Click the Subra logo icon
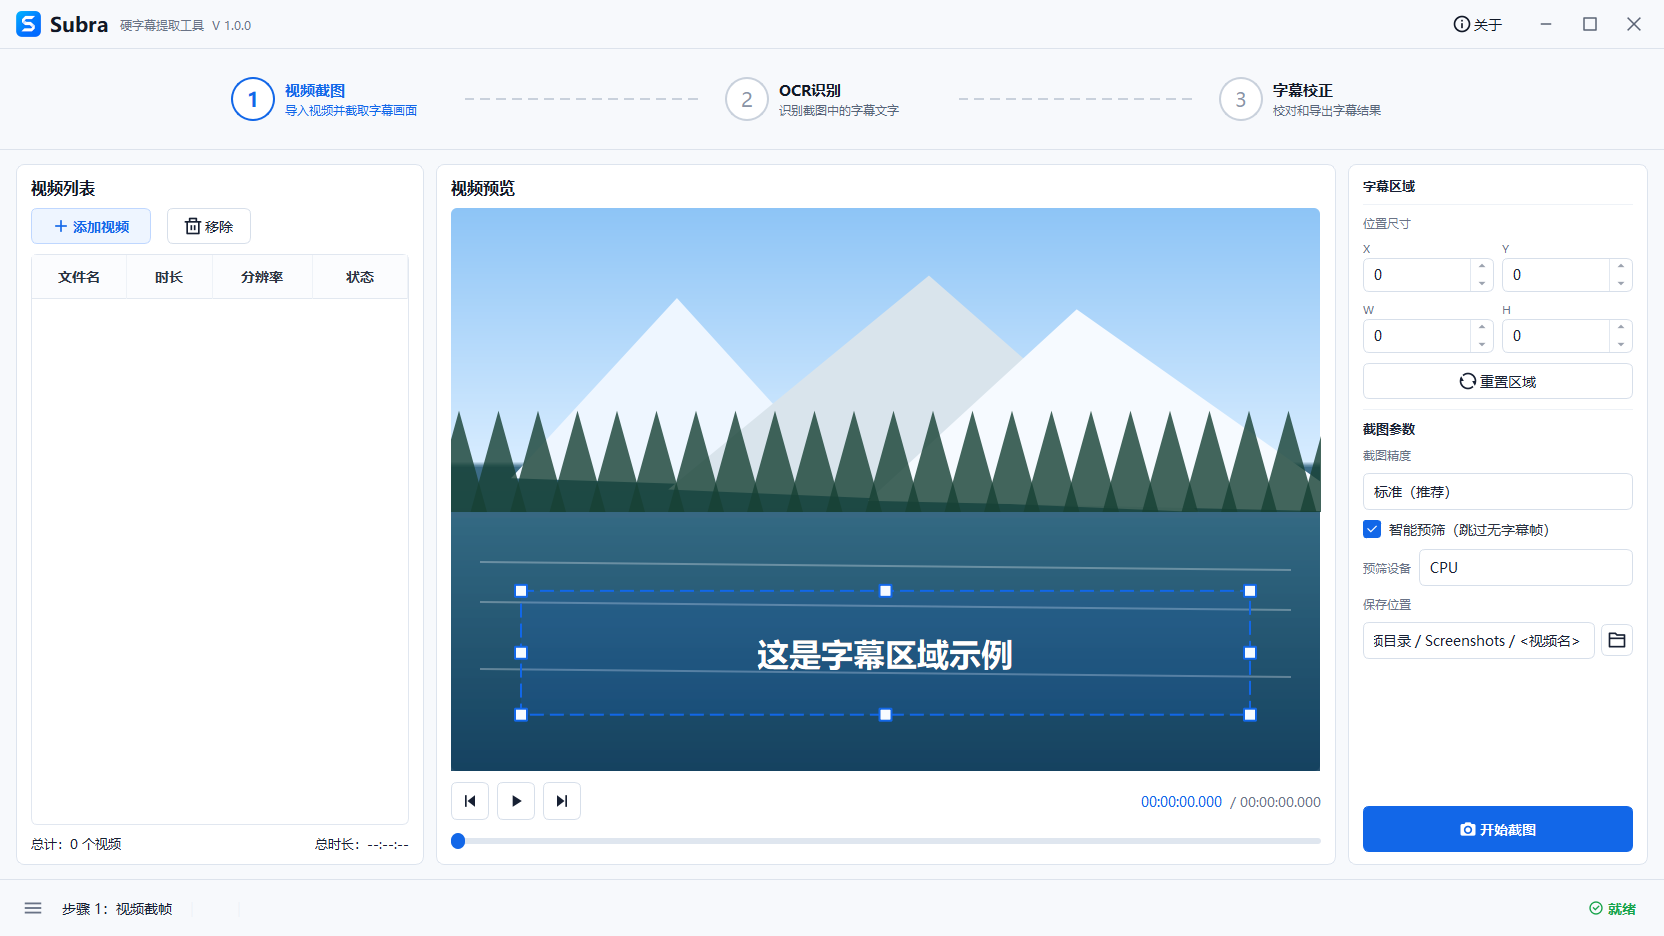 pos(29,24)
